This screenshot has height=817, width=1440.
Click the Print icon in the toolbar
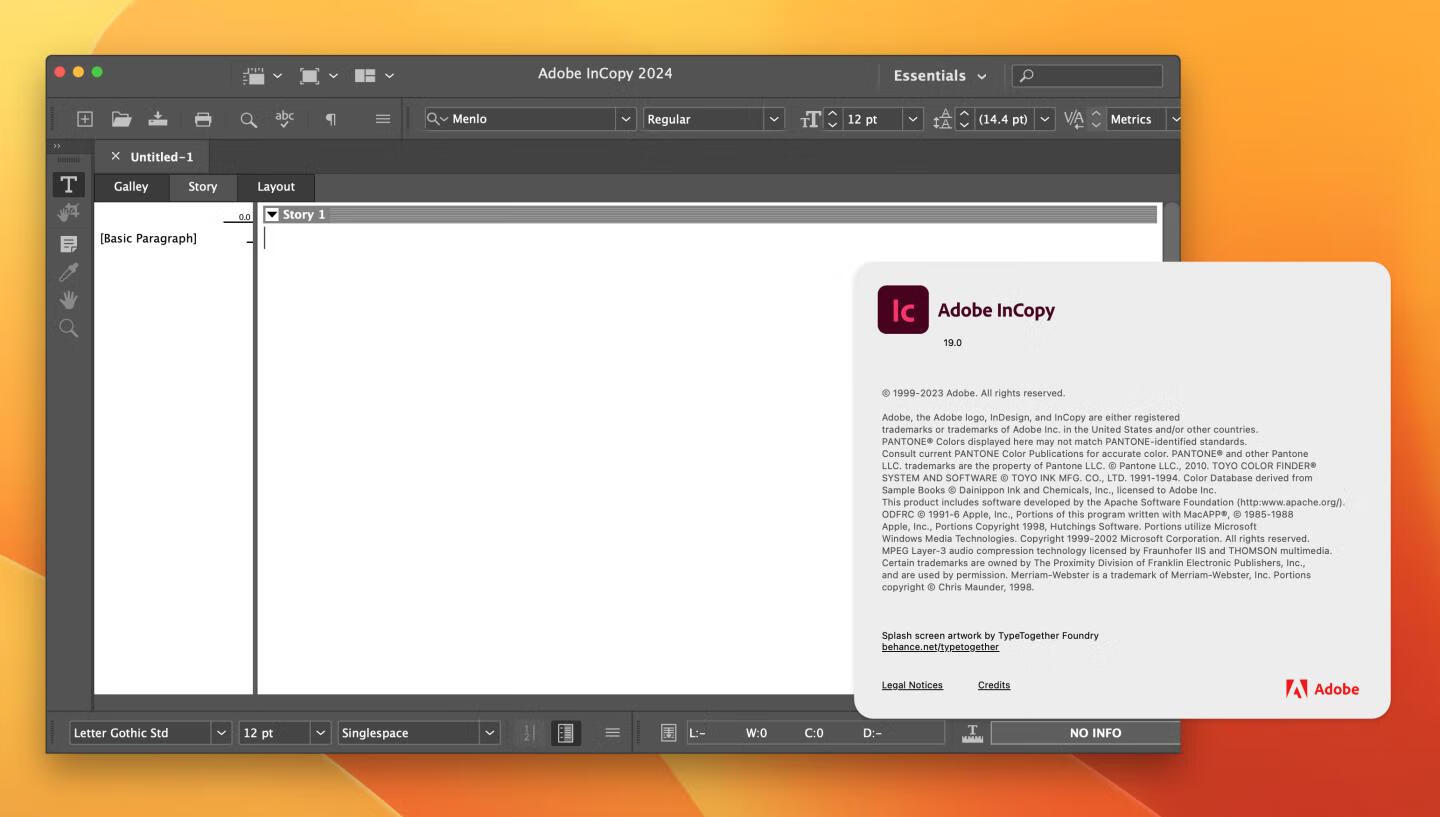click(x=203, y=119)
